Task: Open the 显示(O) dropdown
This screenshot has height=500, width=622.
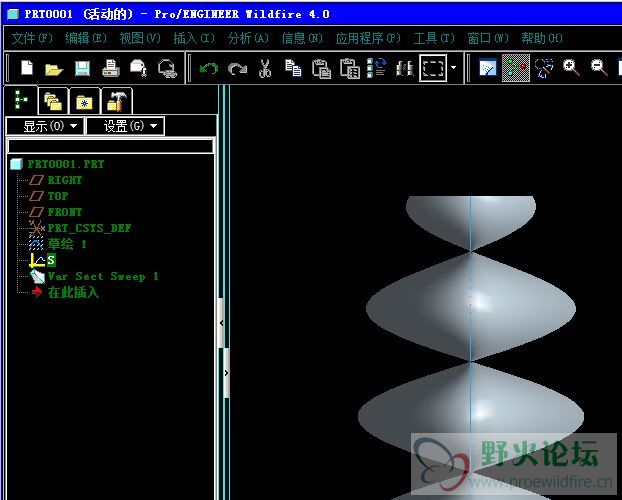Action: (x=45, y=126)
